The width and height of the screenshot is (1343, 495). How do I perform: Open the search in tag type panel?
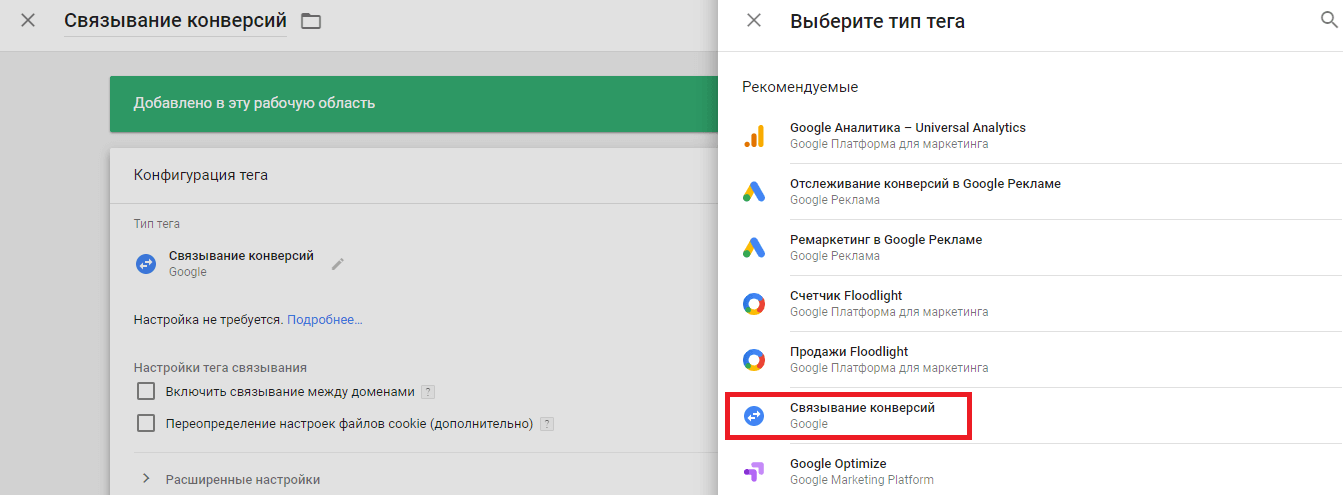pyautogui.click(x=1329, y=20)
